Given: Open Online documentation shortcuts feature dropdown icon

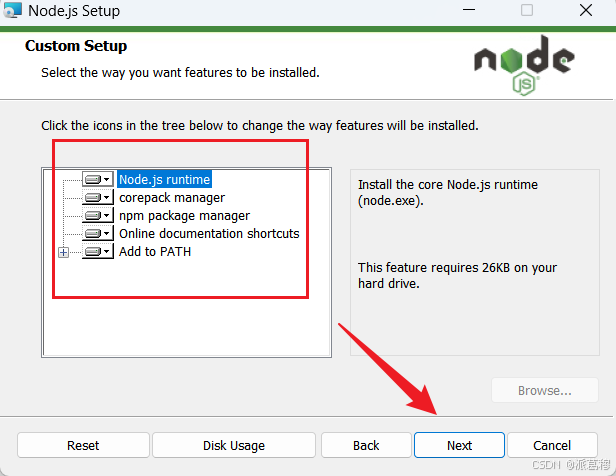Looking at the screenshot, I should tap(98, 234).
